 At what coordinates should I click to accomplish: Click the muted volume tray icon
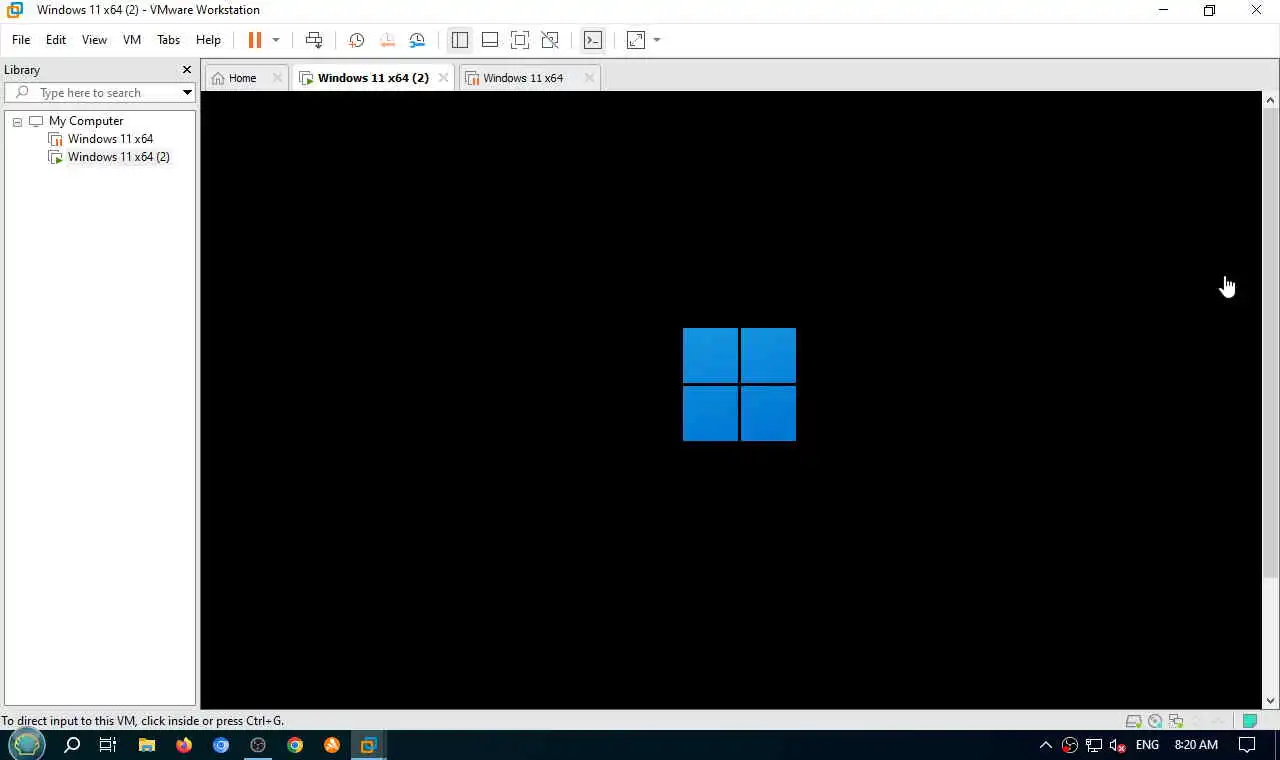pos(1118,745)
